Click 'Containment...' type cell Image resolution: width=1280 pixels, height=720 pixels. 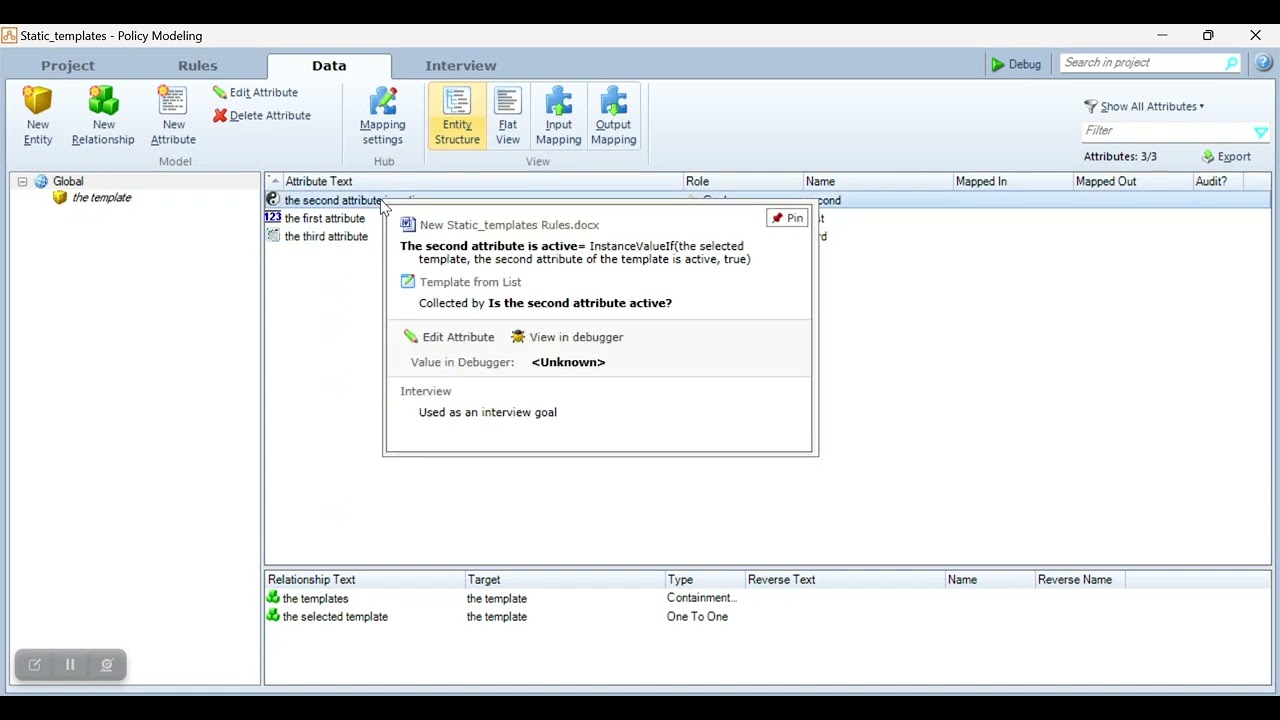click(x=702, y=598)
